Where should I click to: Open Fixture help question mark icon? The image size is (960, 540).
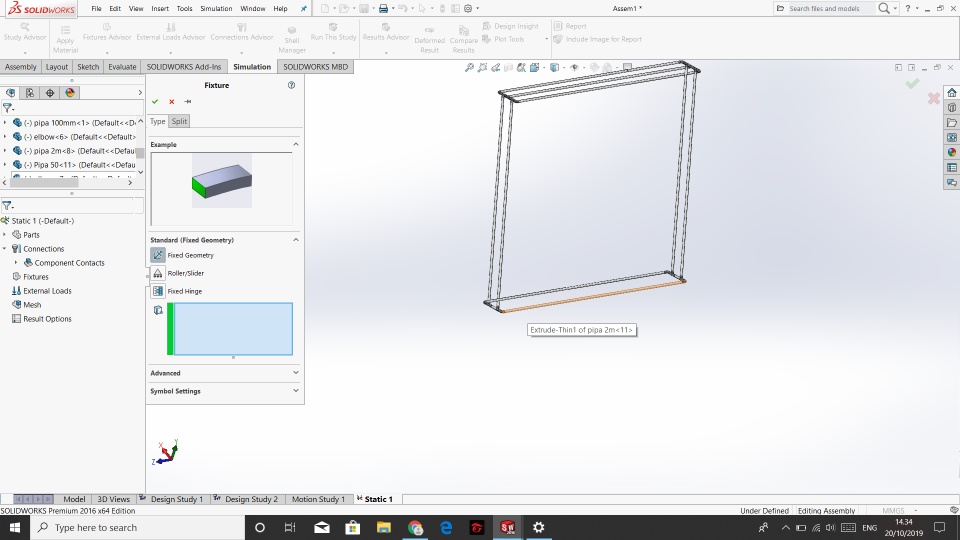point(291,85)
